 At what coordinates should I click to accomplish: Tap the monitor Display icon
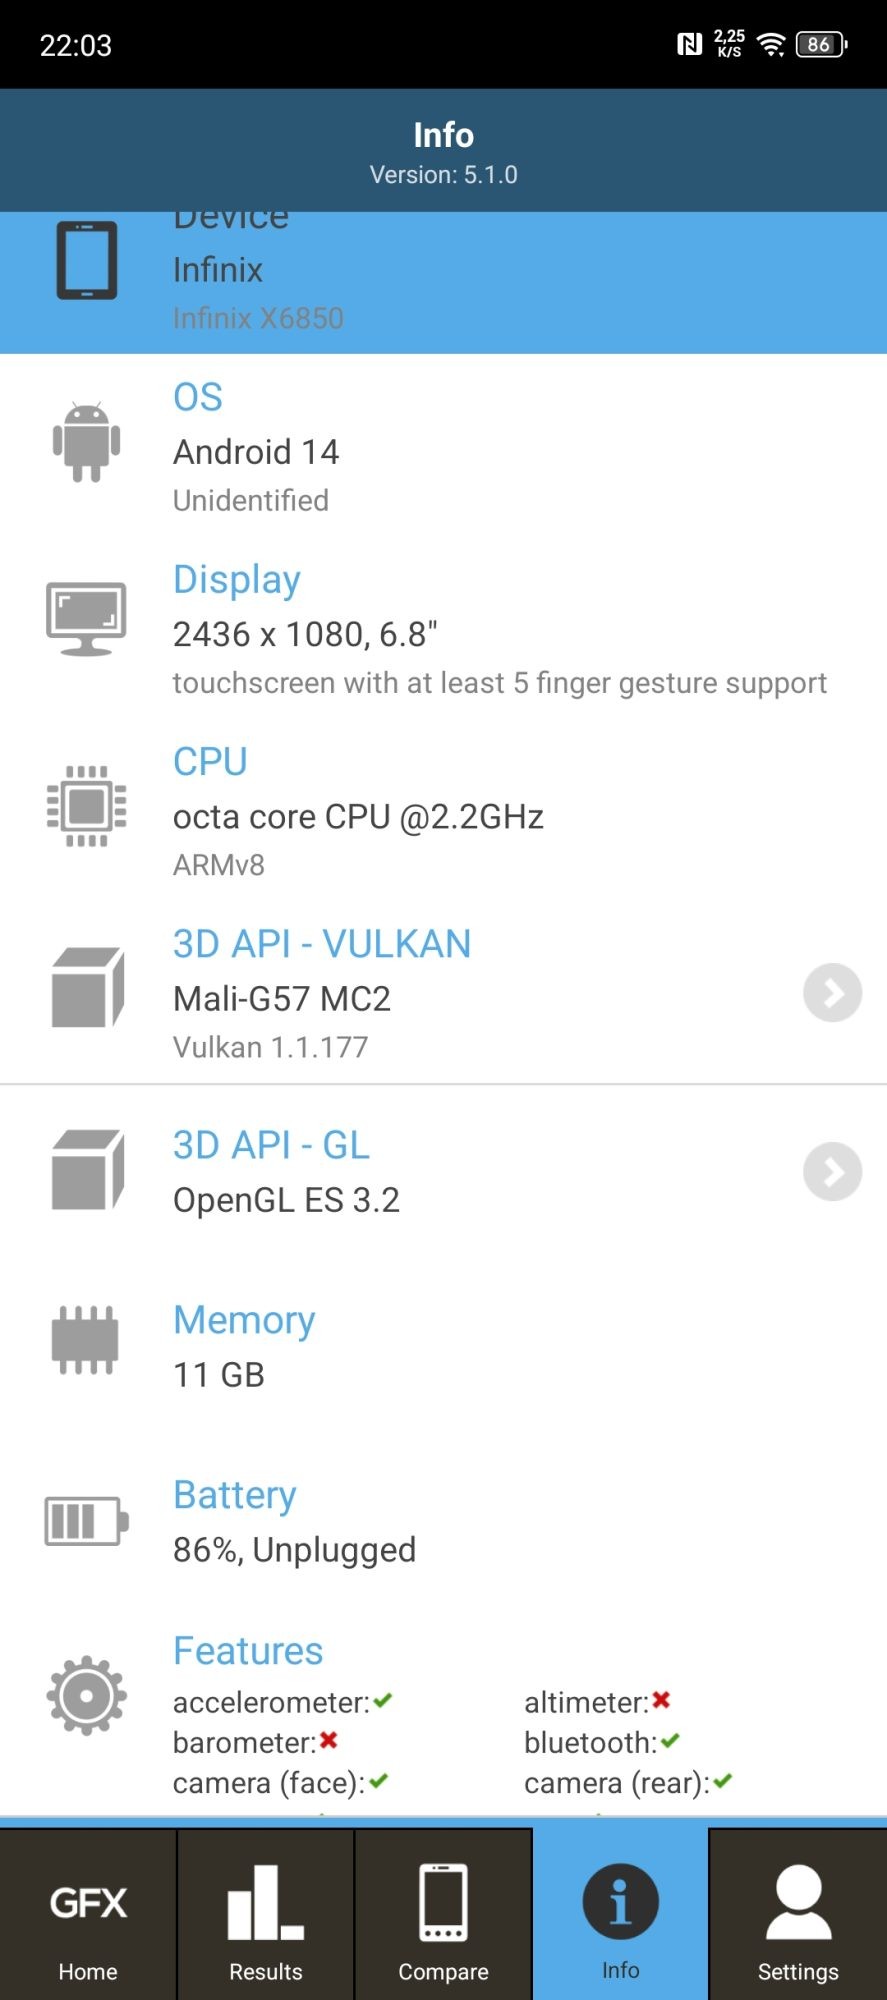87,618
